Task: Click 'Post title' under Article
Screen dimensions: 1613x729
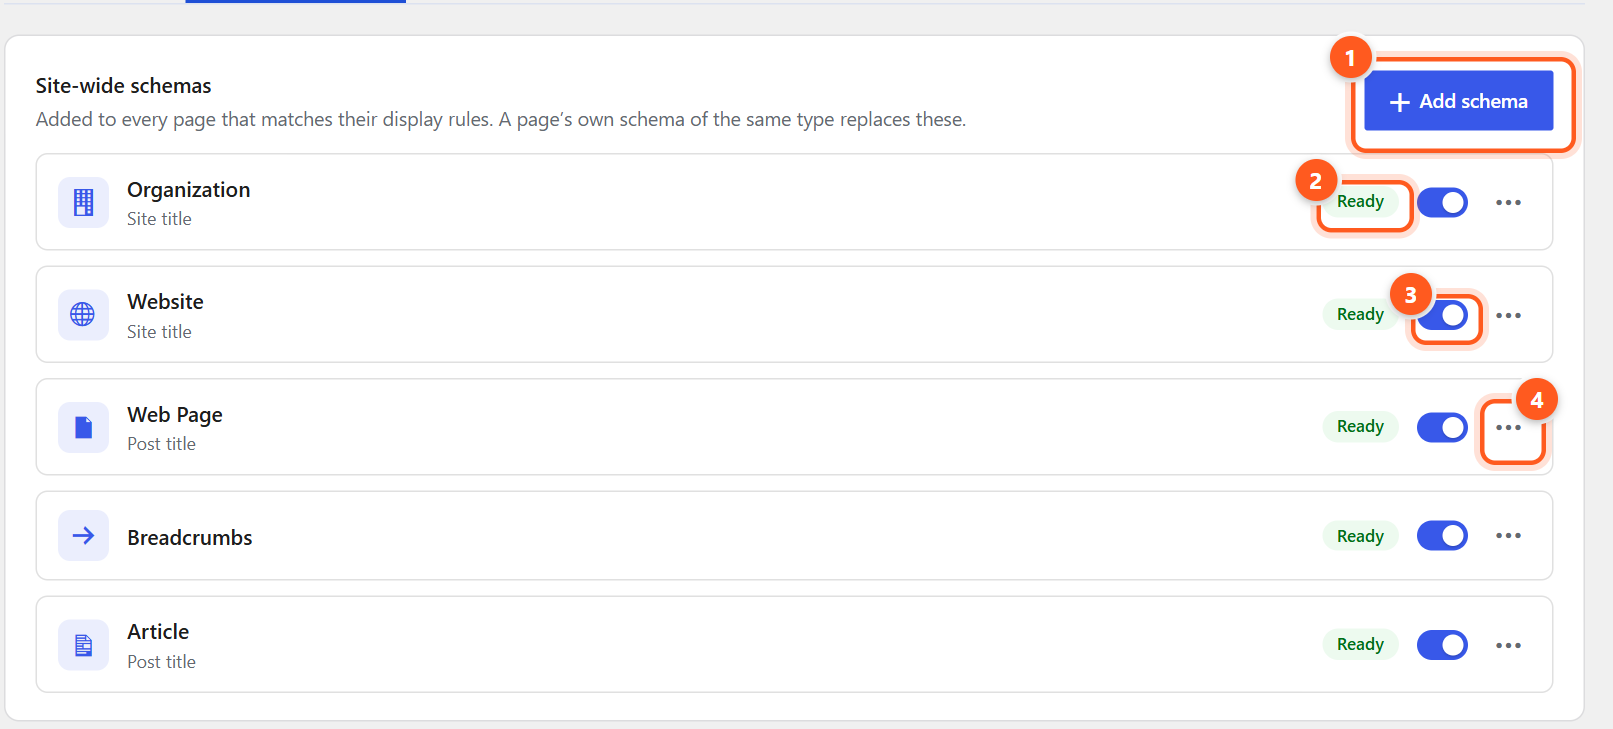Action: pos(161,662)
